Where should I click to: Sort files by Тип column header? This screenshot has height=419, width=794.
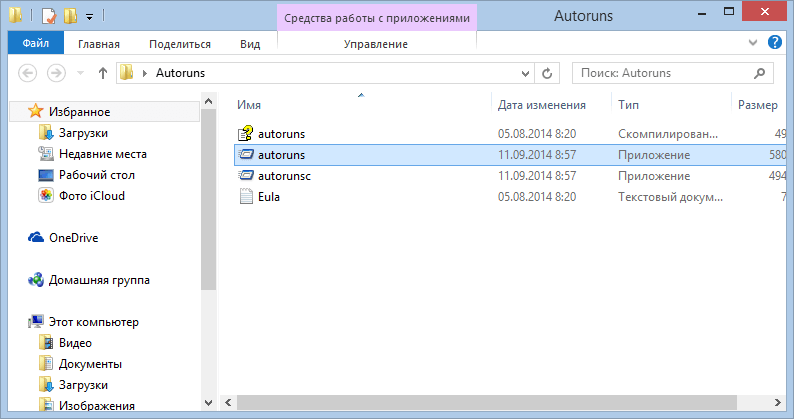(629, 104)
